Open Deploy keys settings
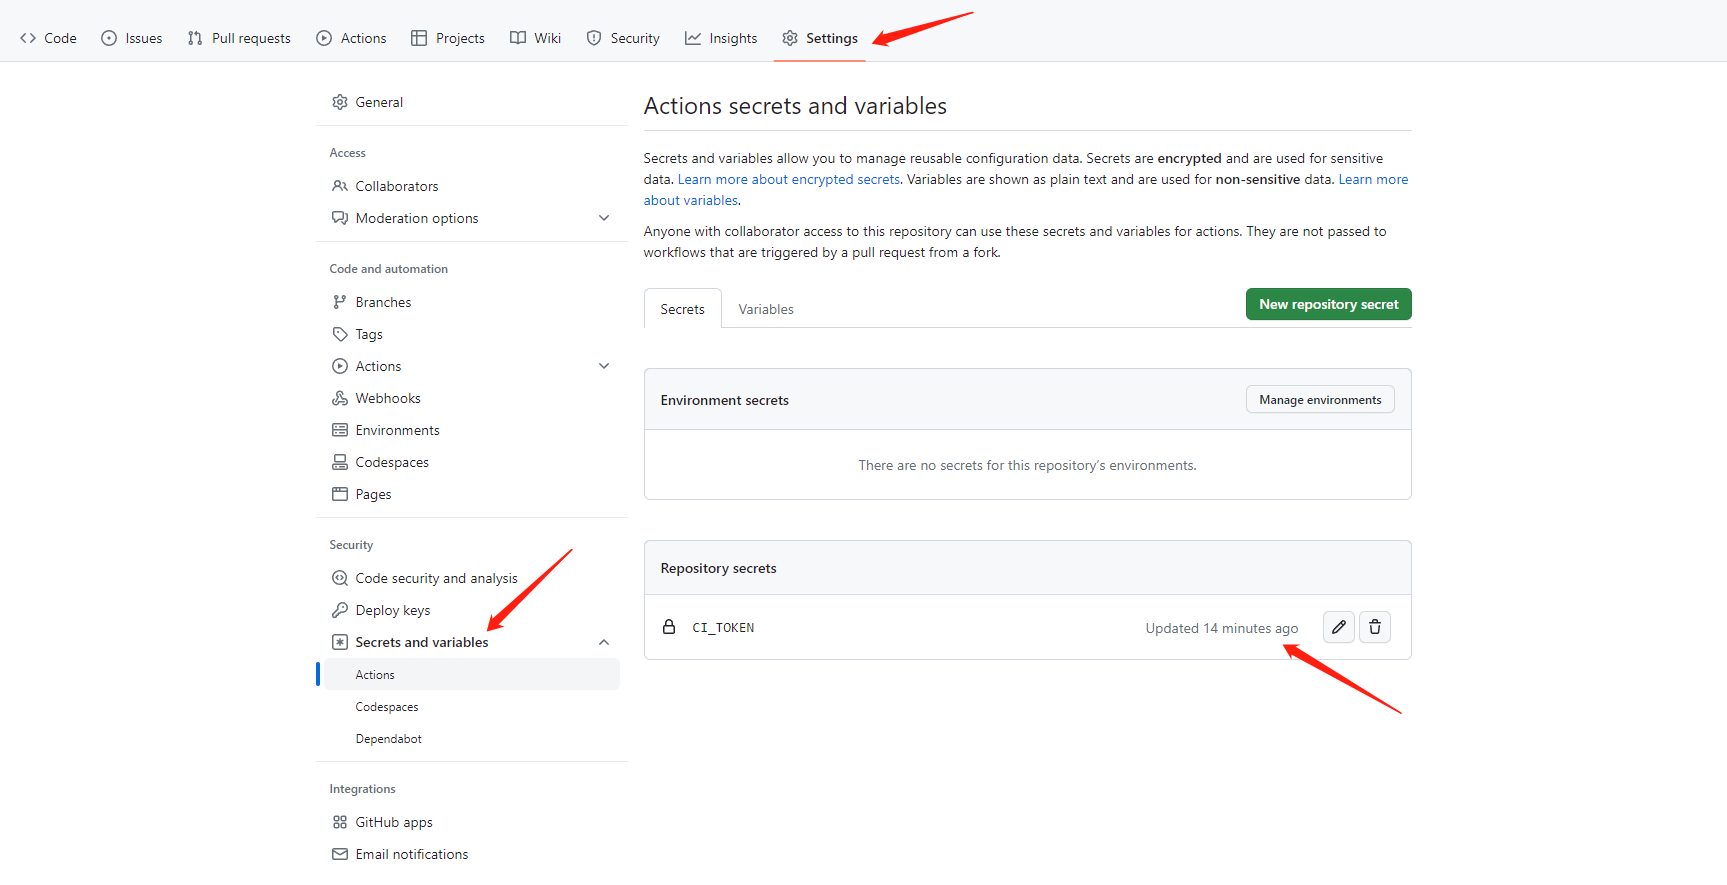This screenshot has width=1727, height=885. click(472, 610)
